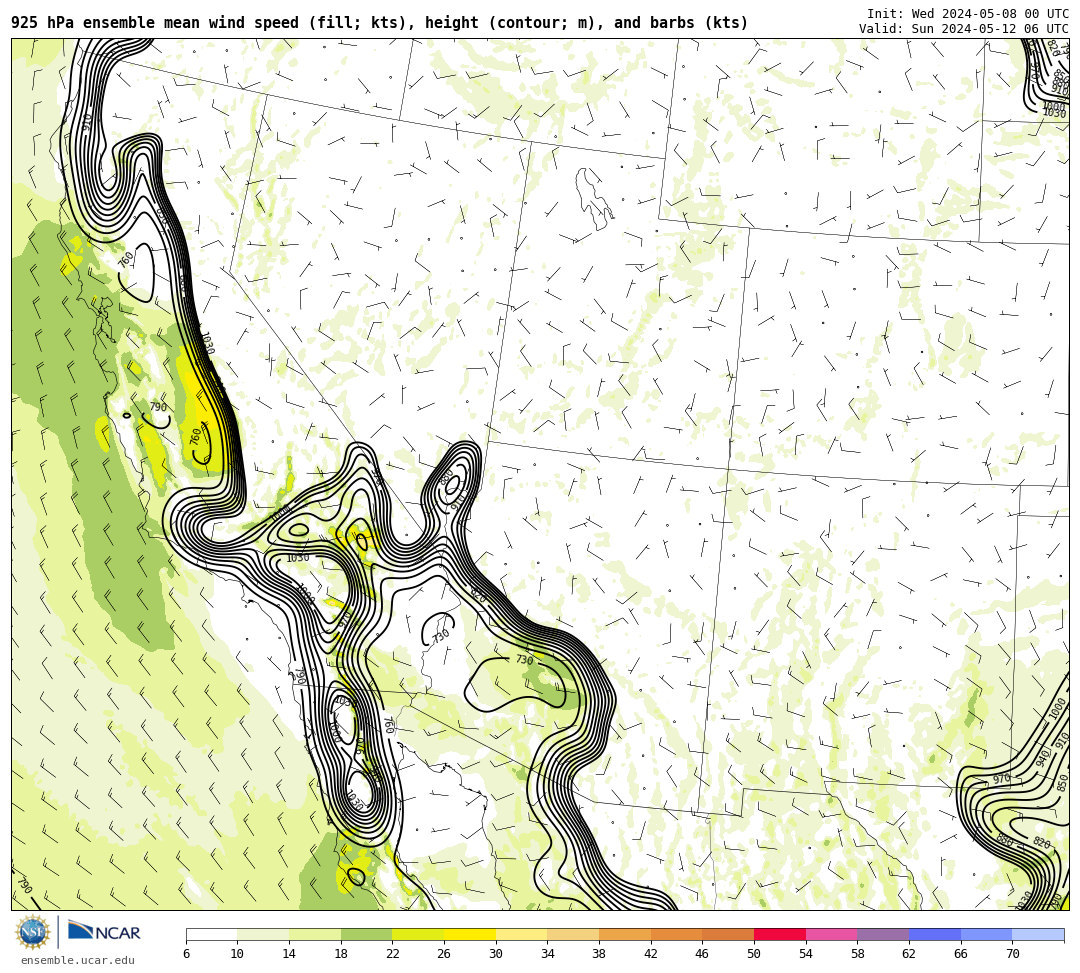The image size is (1080, 973).
Task: Pick the periwinkle 66-70 kts colorbar segment
Action: click(986, 934)
